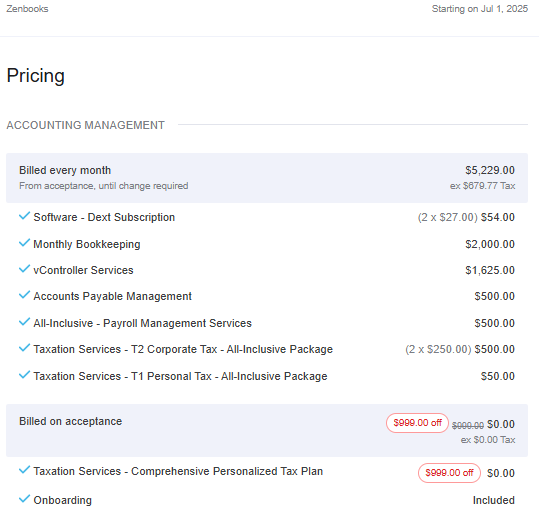Click the struck-through $999.00 original price
This screenshot has width=539, height=515.
pos(468,426)
